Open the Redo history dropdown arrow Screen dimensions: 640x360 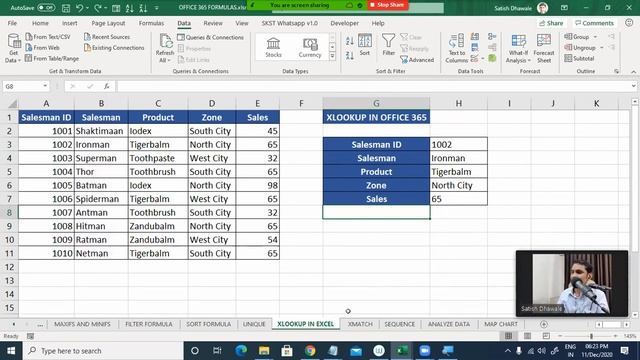point(106,8)
